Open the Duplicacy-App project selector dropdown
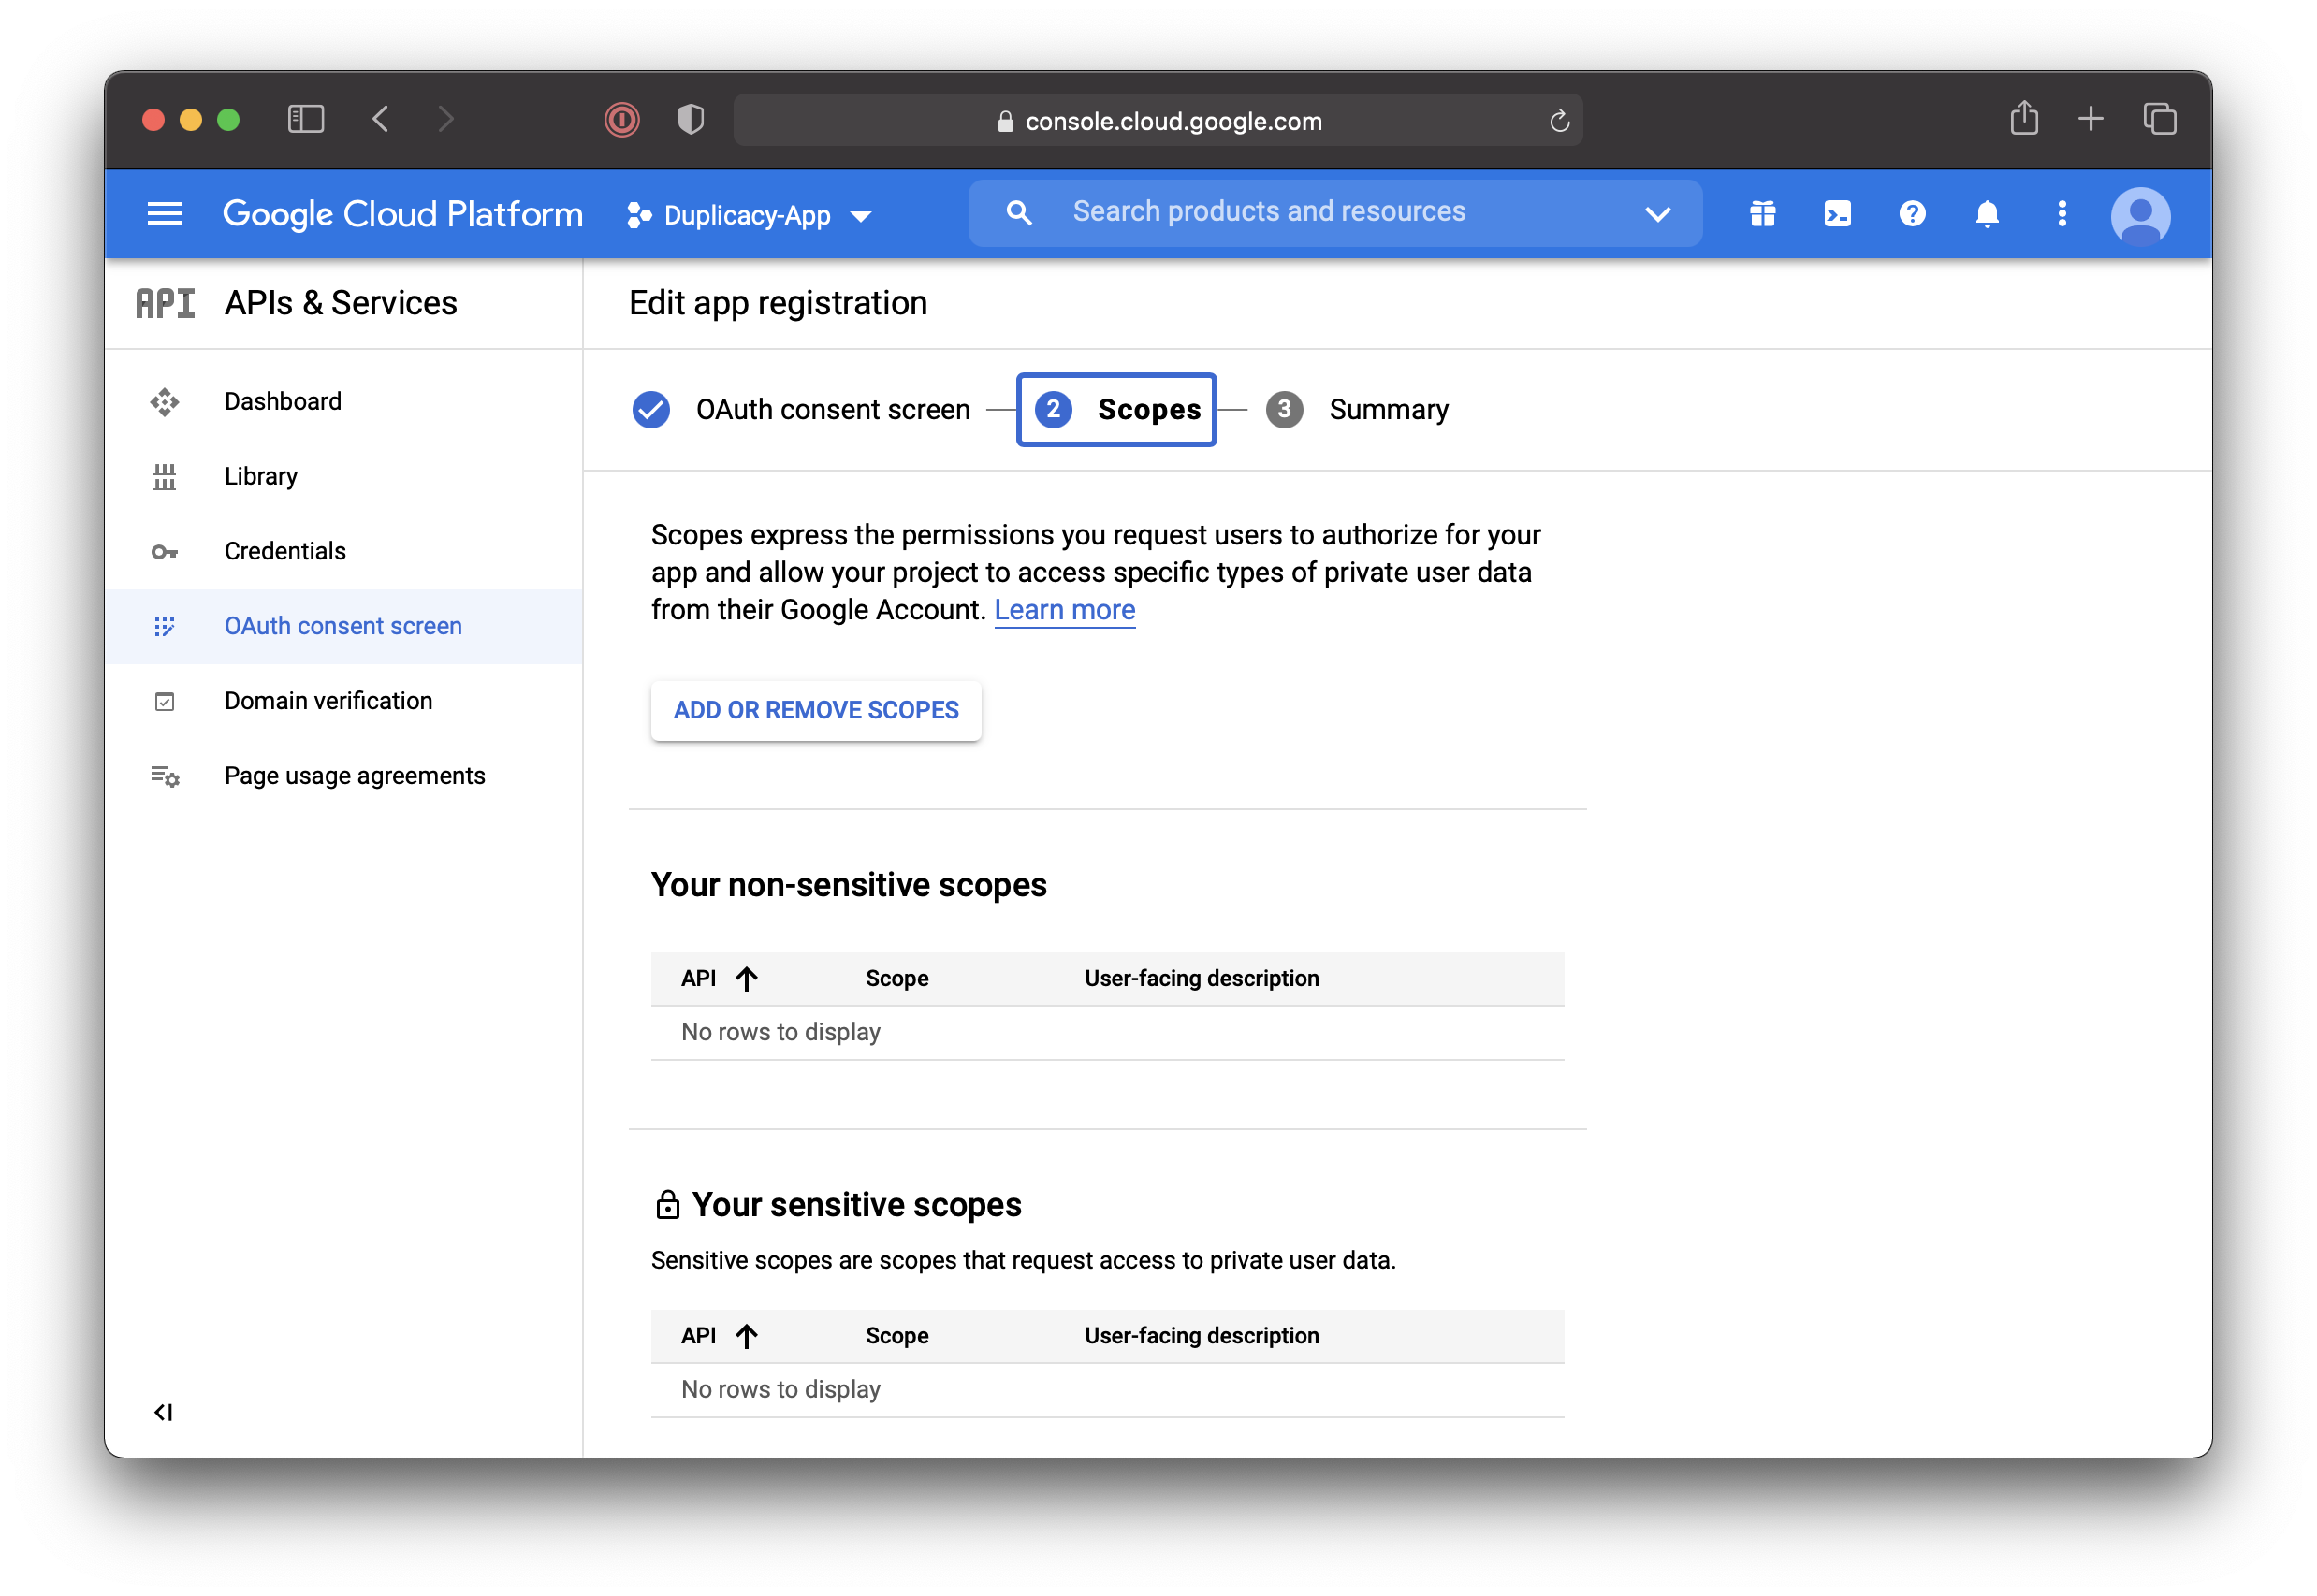2317x1596 pixels. click(748, 216)
